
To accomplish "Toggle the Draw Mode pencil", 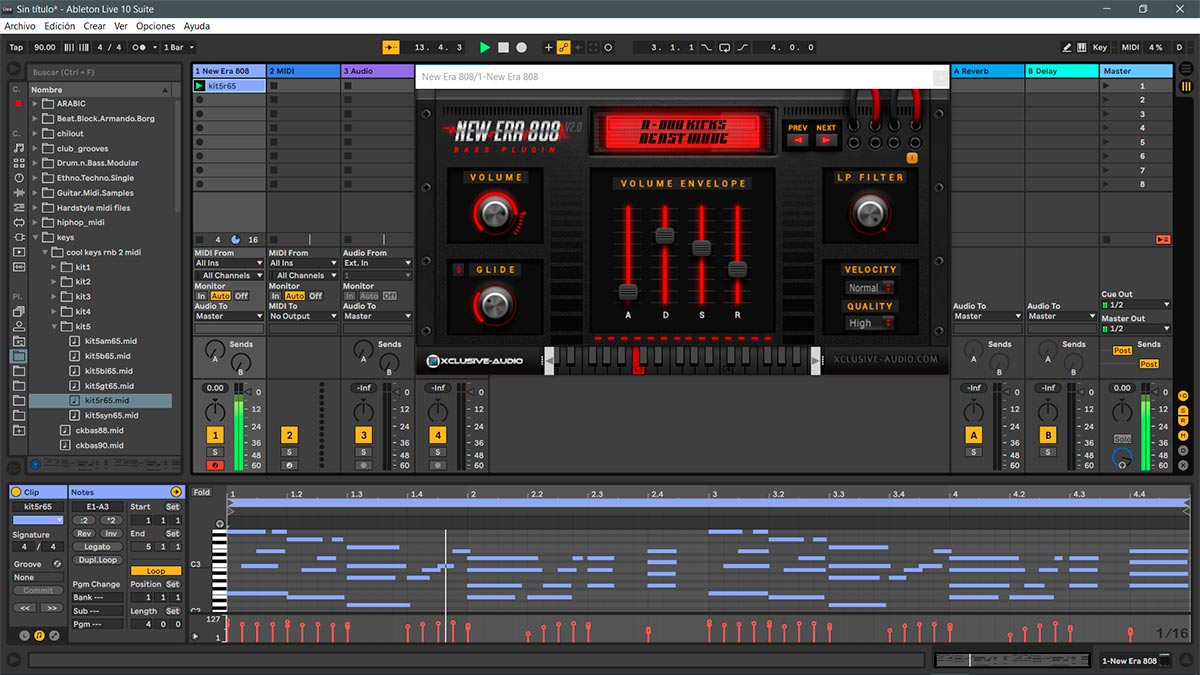I will (1067, 47).
